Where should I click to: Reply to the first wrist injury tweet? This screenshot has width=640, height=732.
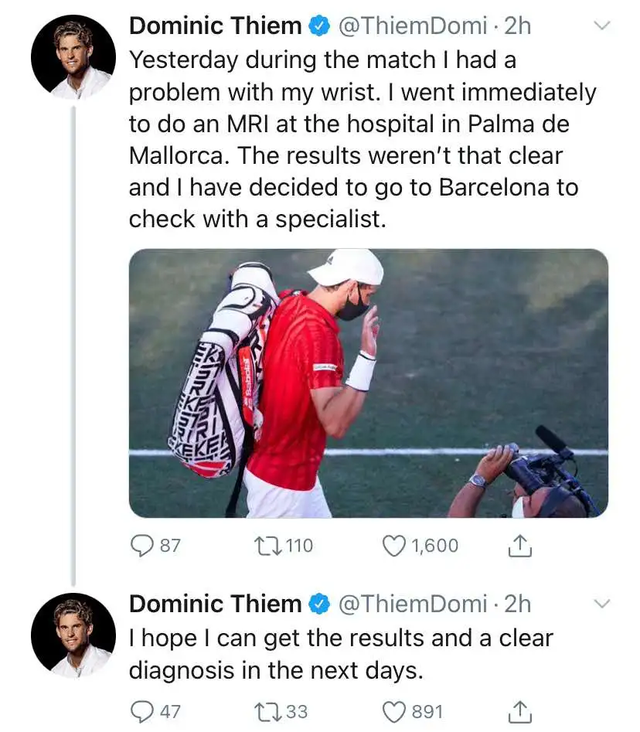[x=143, y=546]
